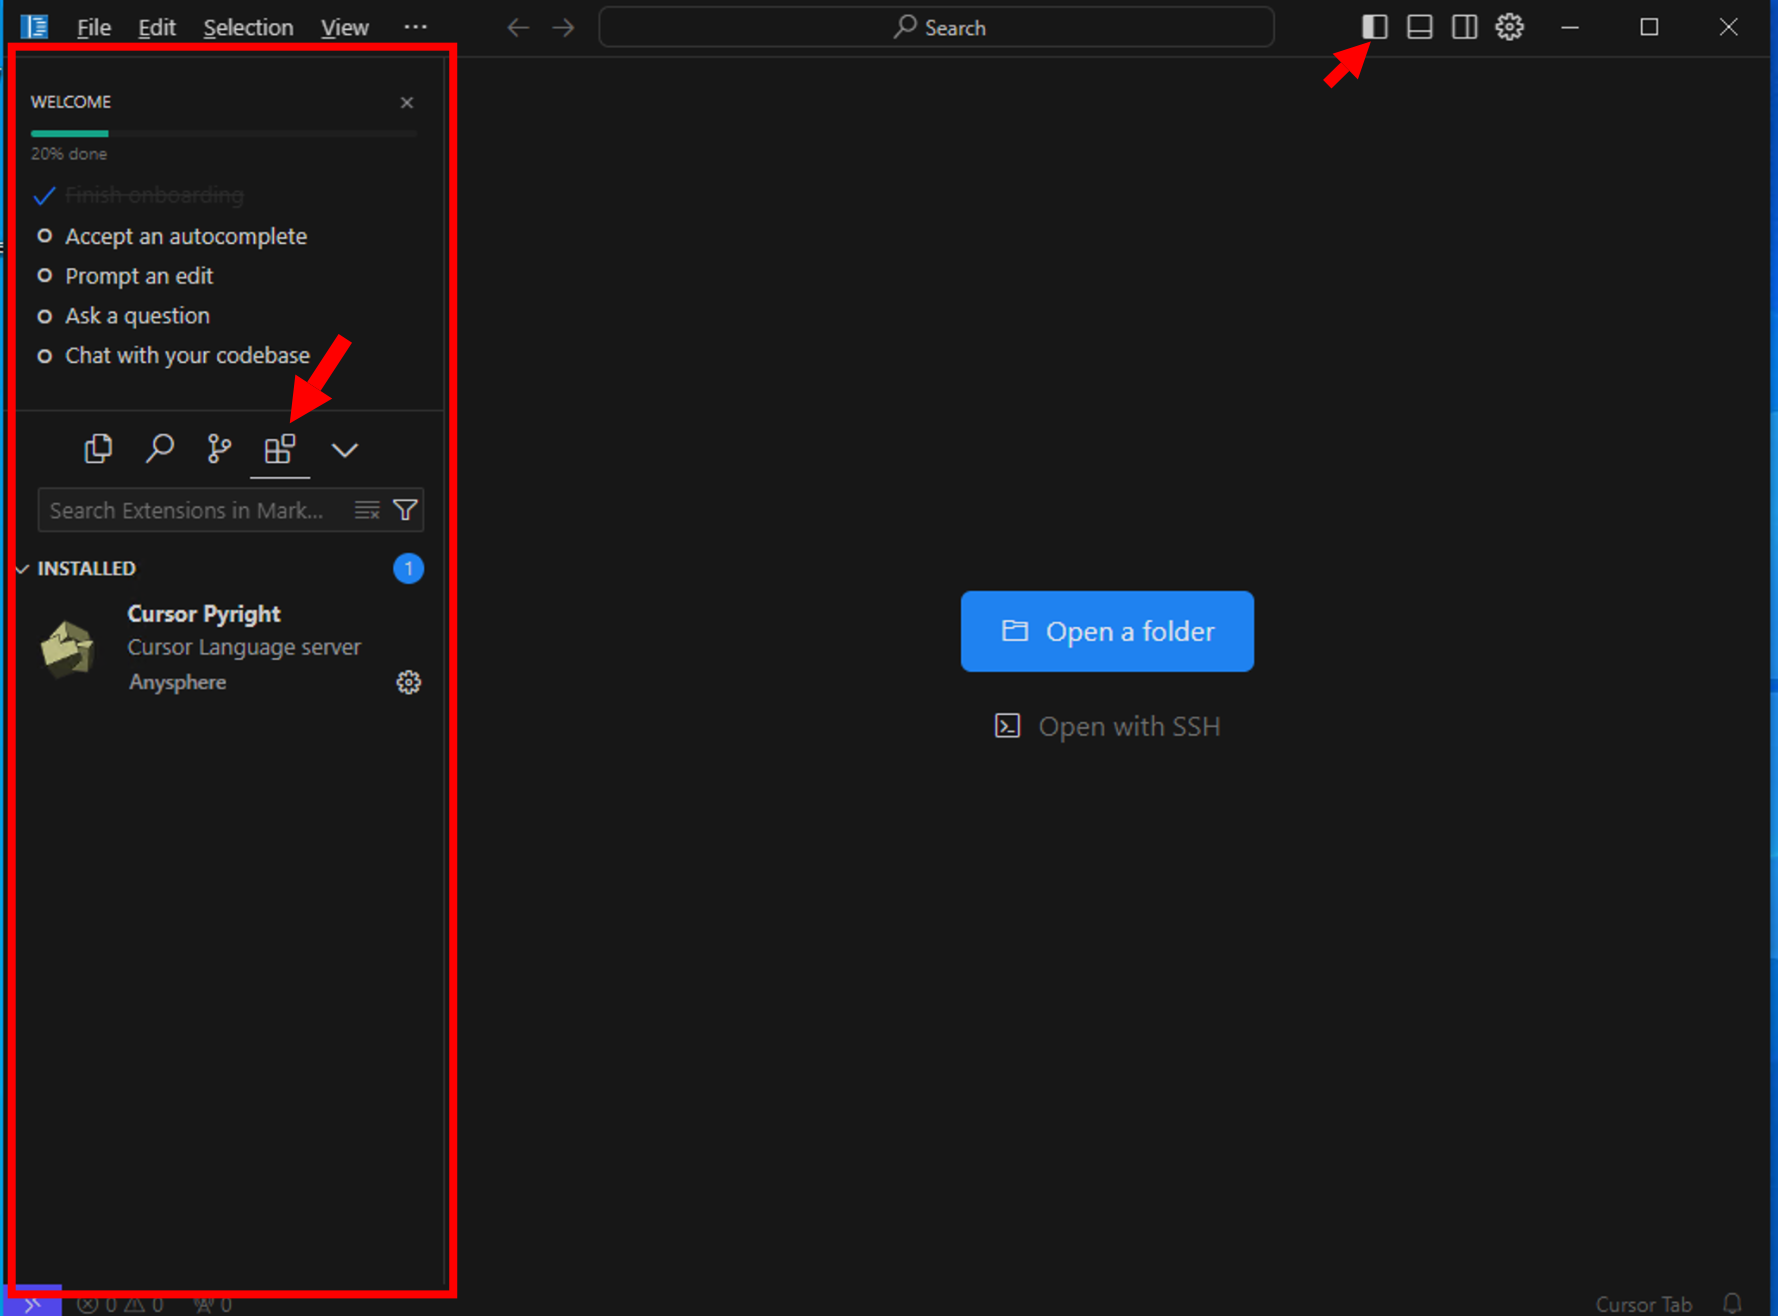
Task: Click the installed count badge
Action: click(408, 568)
